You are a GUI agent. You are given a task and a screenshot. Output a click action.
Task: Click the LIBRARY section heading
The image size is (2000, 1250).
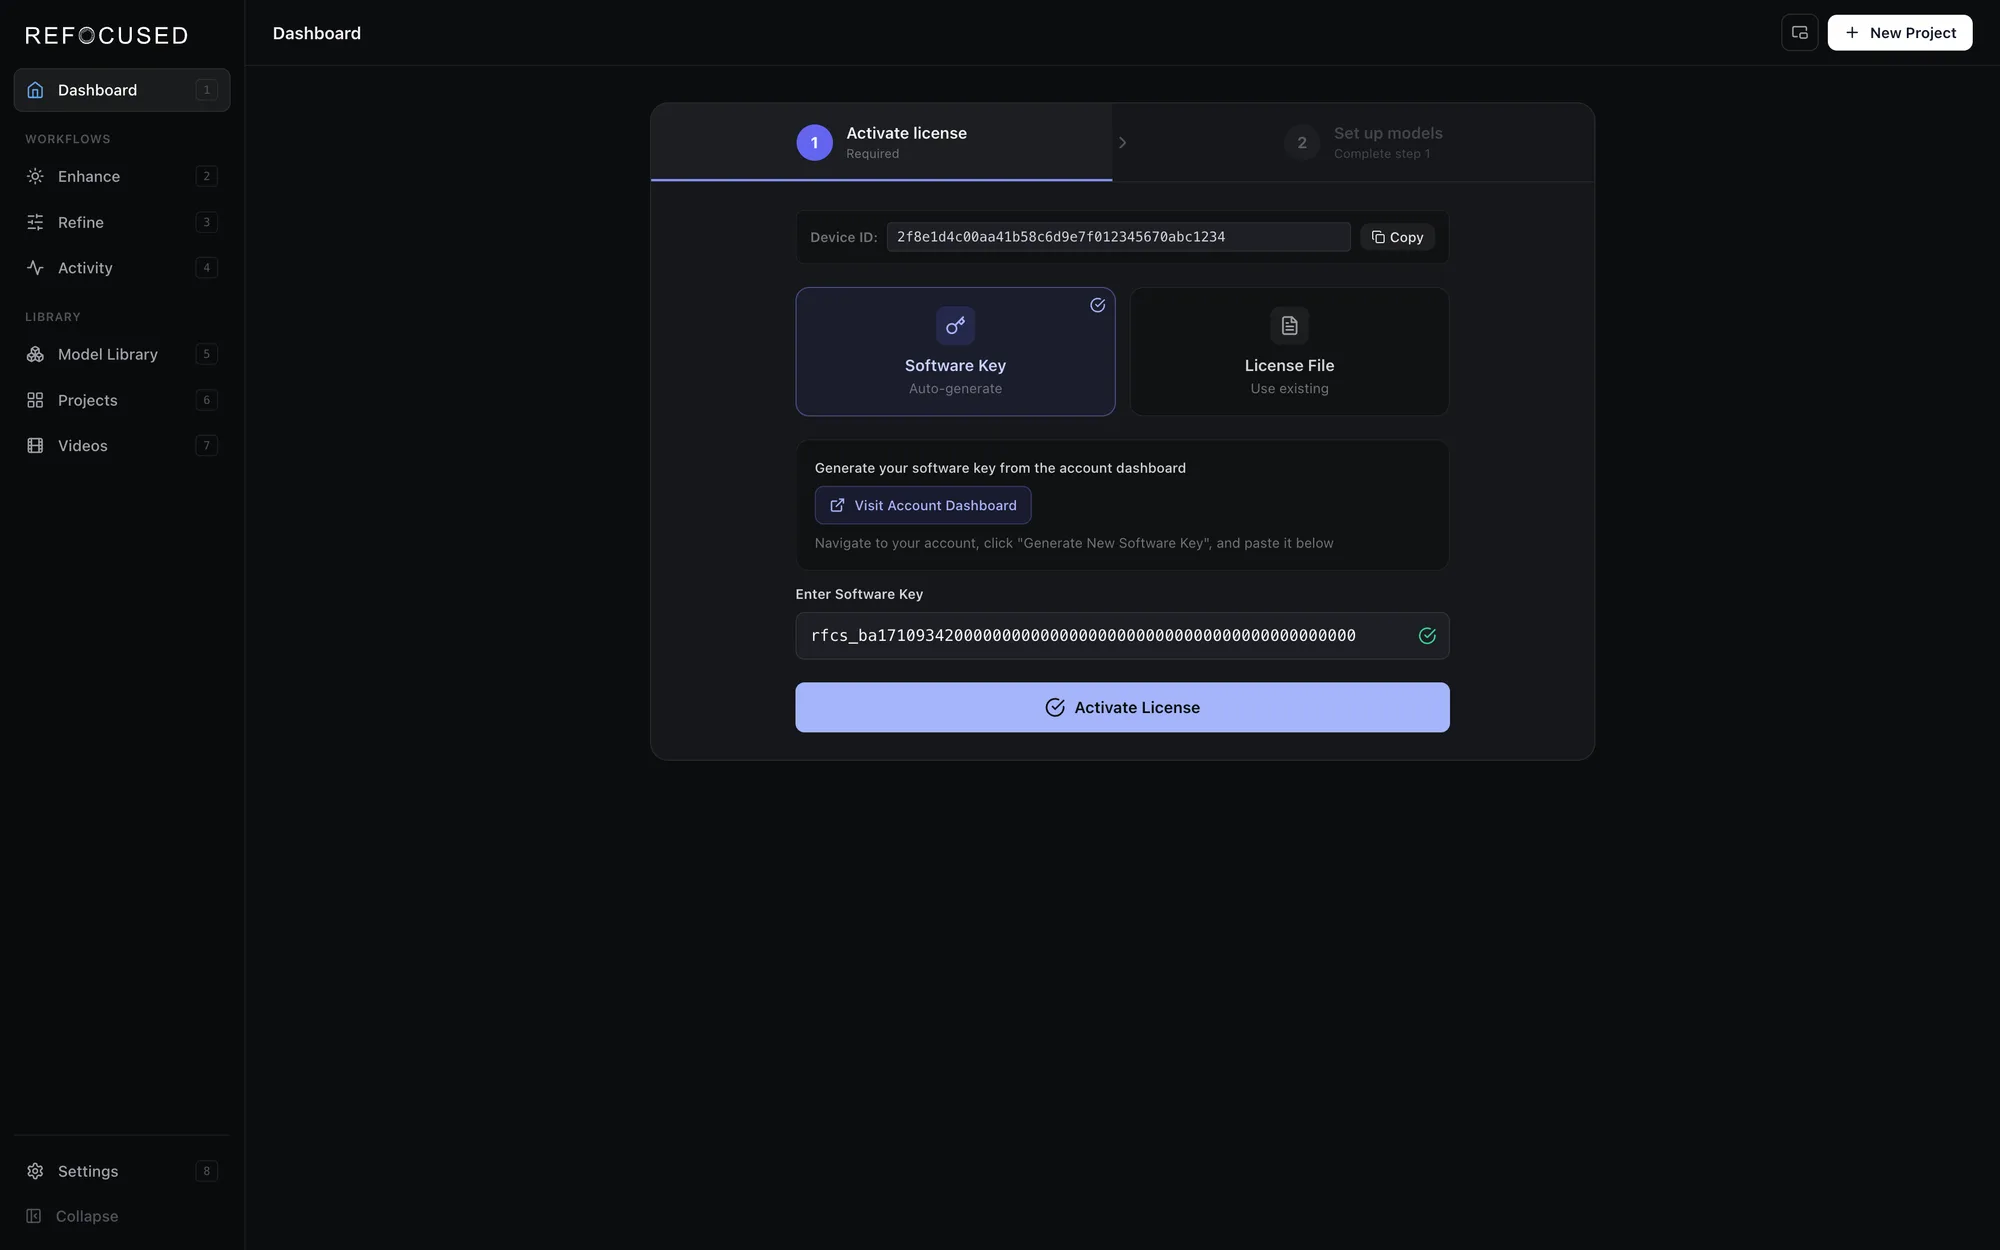click(53, 317)
